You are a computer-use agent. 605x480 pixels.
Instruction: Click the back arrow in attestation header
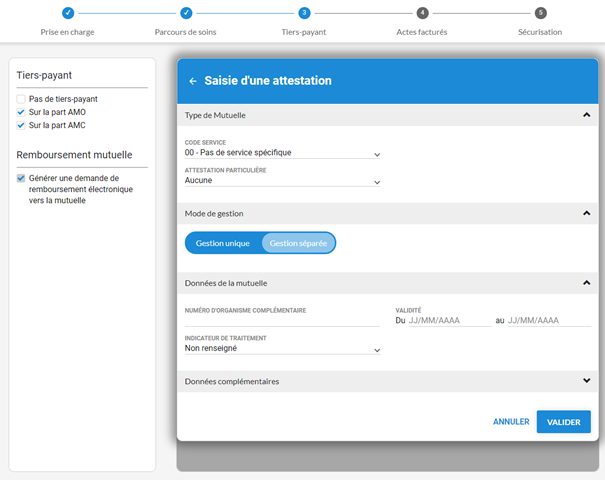pos(193,81)
